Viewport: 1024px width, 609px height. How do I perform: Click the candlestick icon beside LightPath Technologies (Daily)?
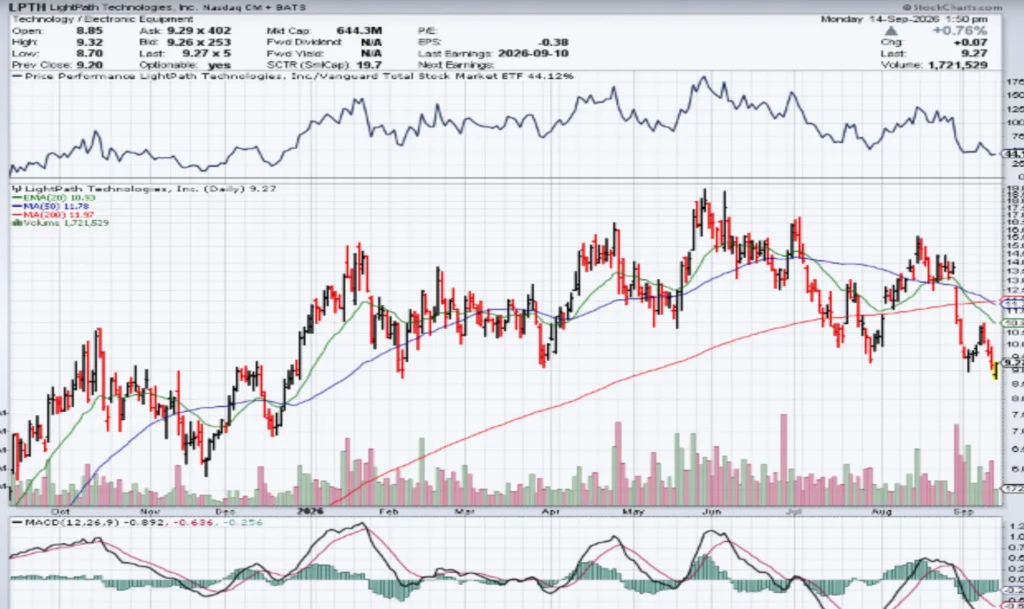[x=16, y=189]
